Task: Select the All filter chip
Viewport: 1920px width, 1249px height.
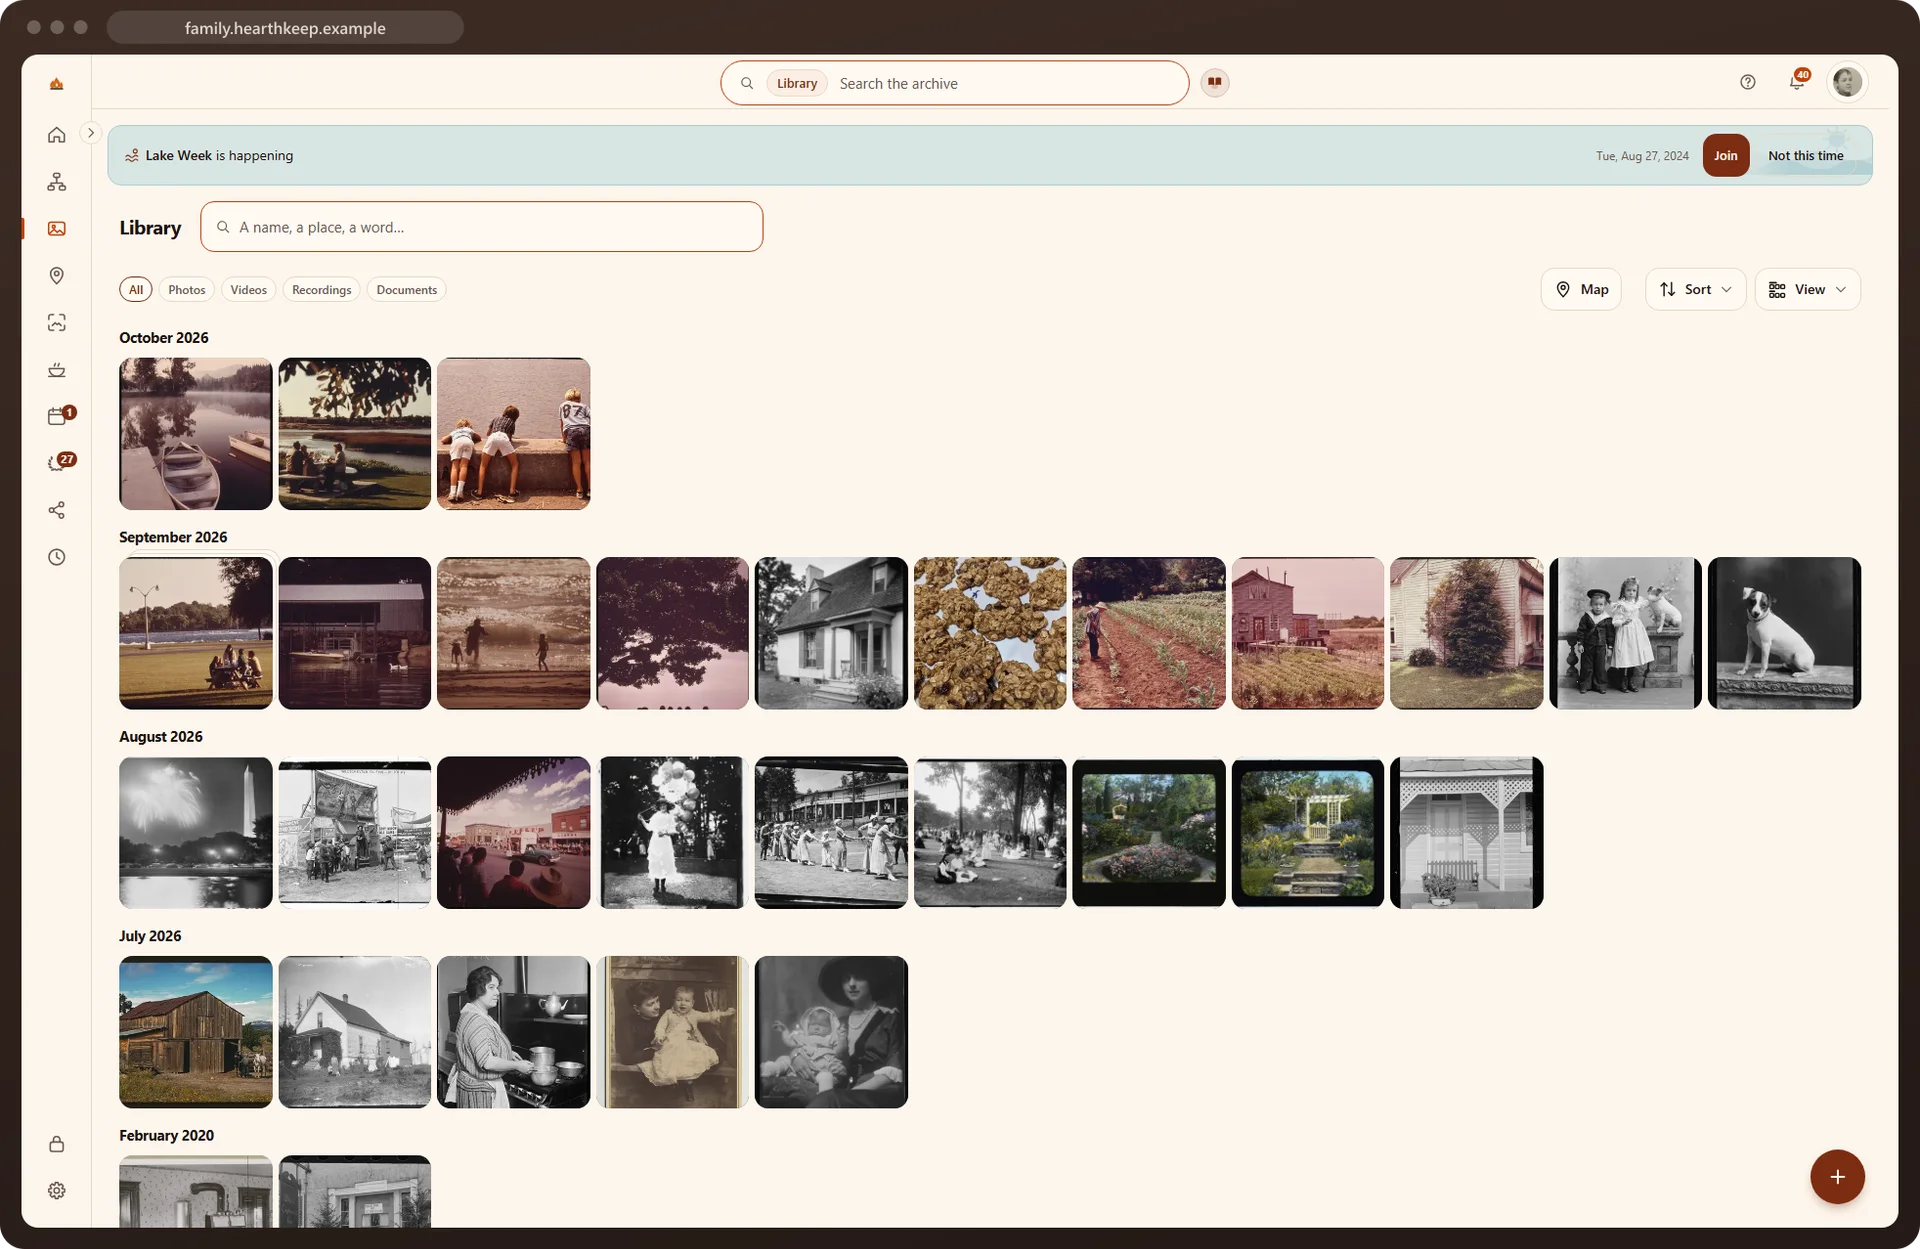Action: [x=136, y=290]
